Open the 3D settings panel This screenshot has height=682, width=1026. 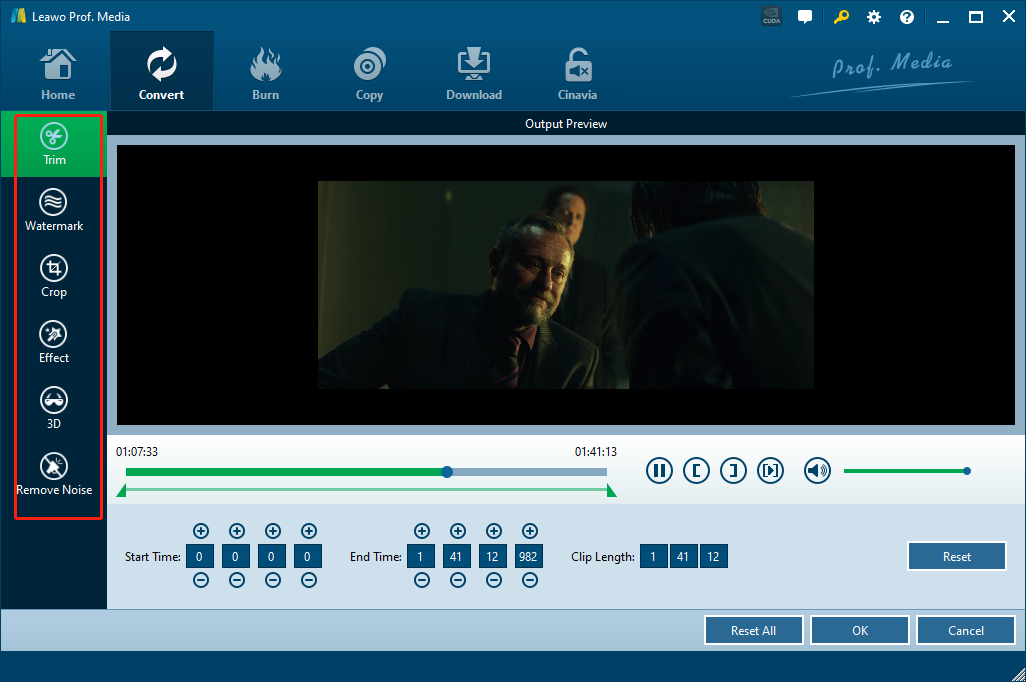(x=54, y=408)
